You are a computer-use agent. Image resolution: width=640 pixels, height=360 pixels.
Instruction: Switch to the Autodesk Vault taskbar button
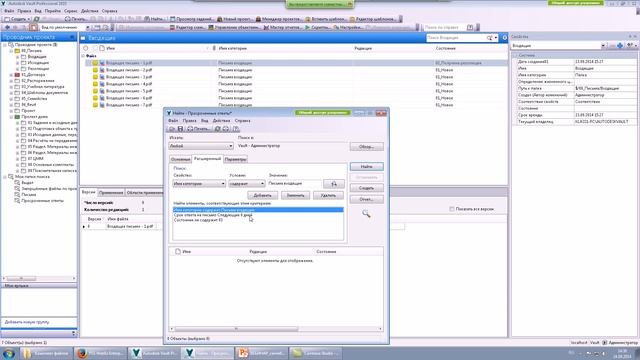tap(153, 353)
